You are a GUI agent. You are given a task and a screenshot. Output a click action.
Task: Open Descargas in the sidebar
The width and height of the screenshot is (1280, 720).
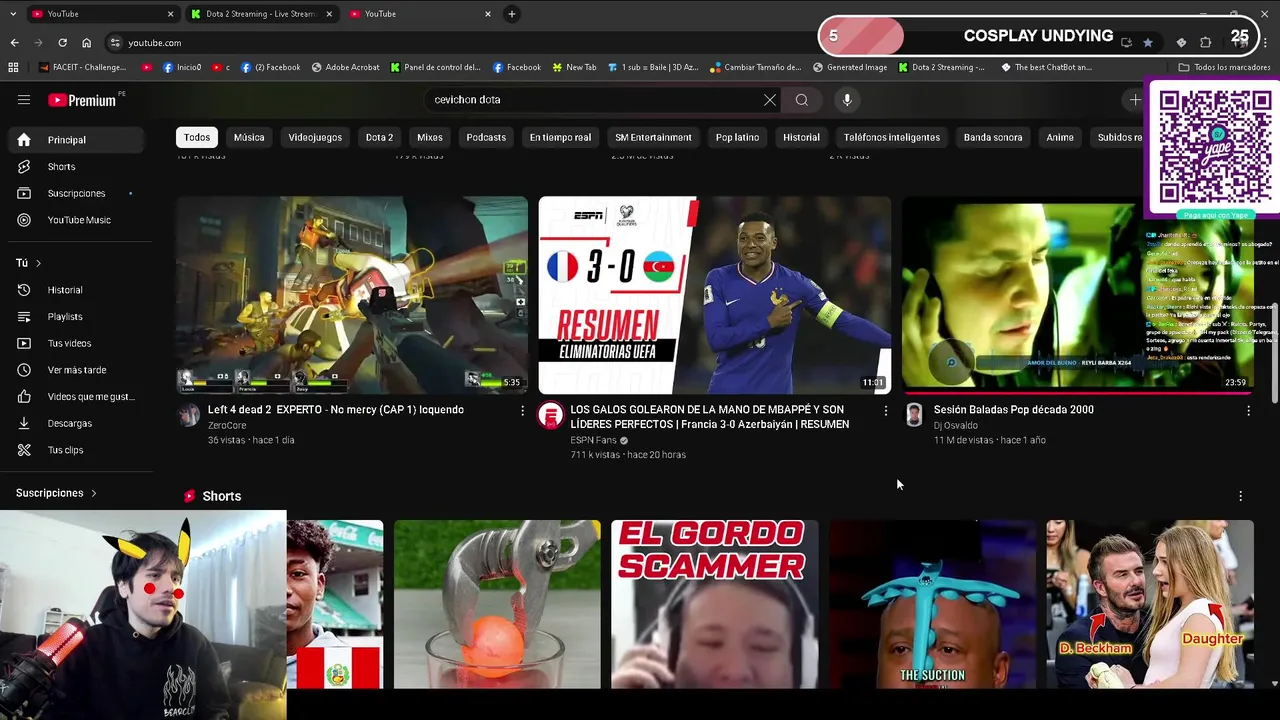[76, 423]
